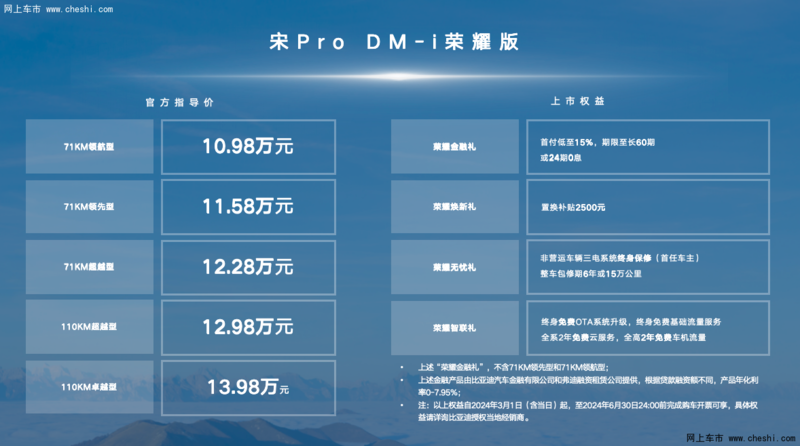Click the title 宋Pro DM-i荣耀版
The width and height of the screenshot is (800, 446).
pos(394,42)
